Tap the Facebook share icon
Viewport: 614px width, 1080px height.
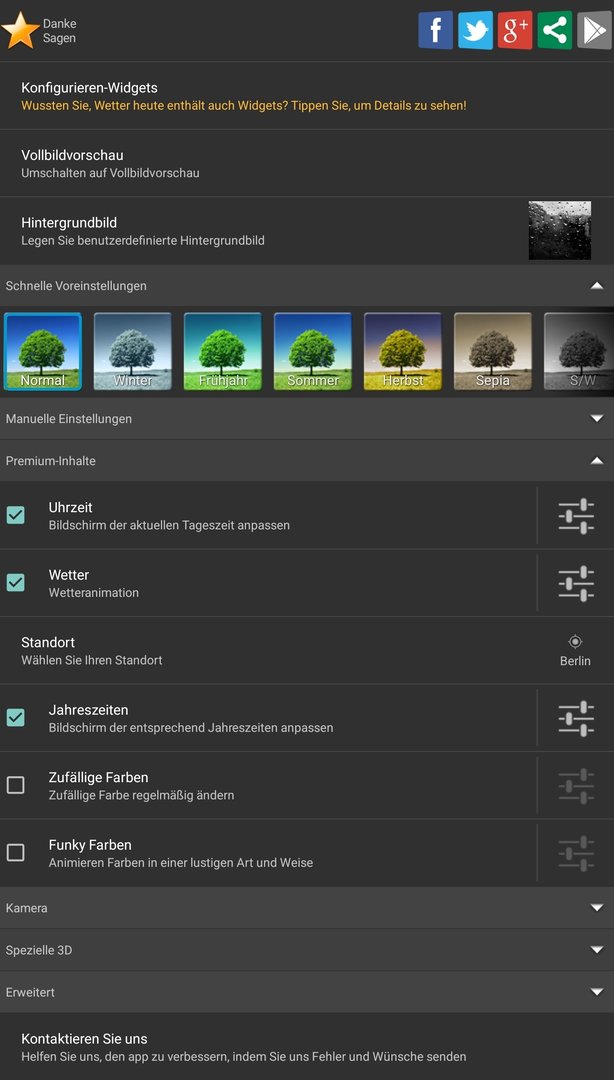435,30
